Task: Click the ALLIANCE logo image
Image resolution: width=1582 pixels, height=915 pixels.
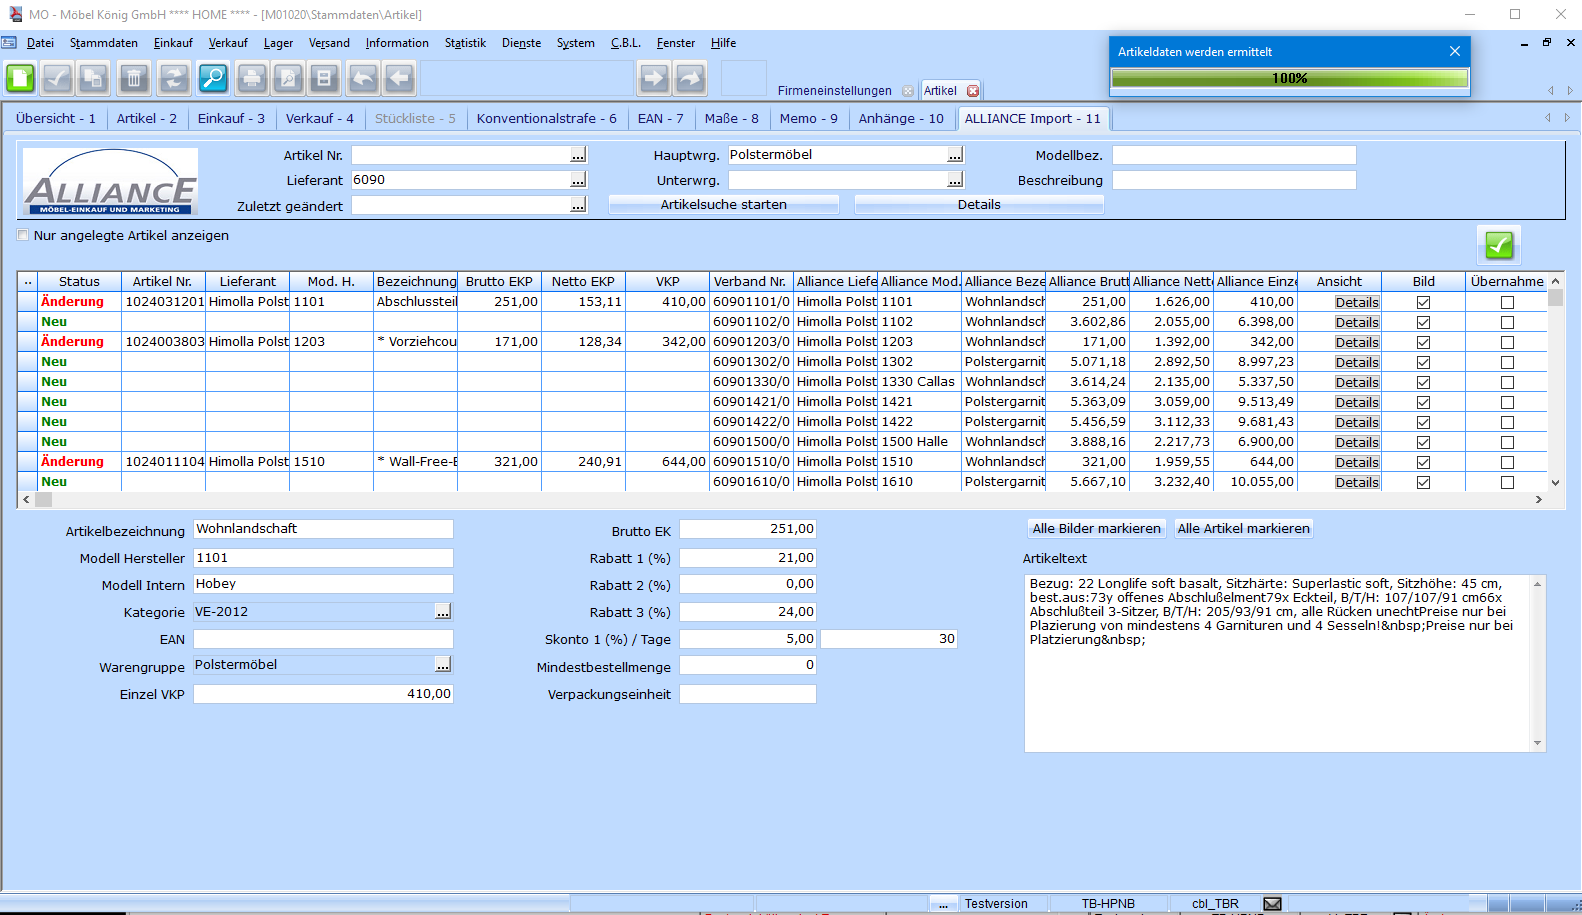Action: pyautogui.click(x=110, y=181)
